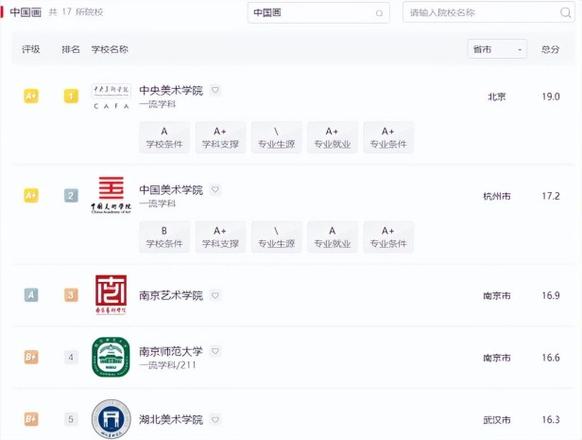
Task: Click the total score 17.2
Action: coord(551,196)
